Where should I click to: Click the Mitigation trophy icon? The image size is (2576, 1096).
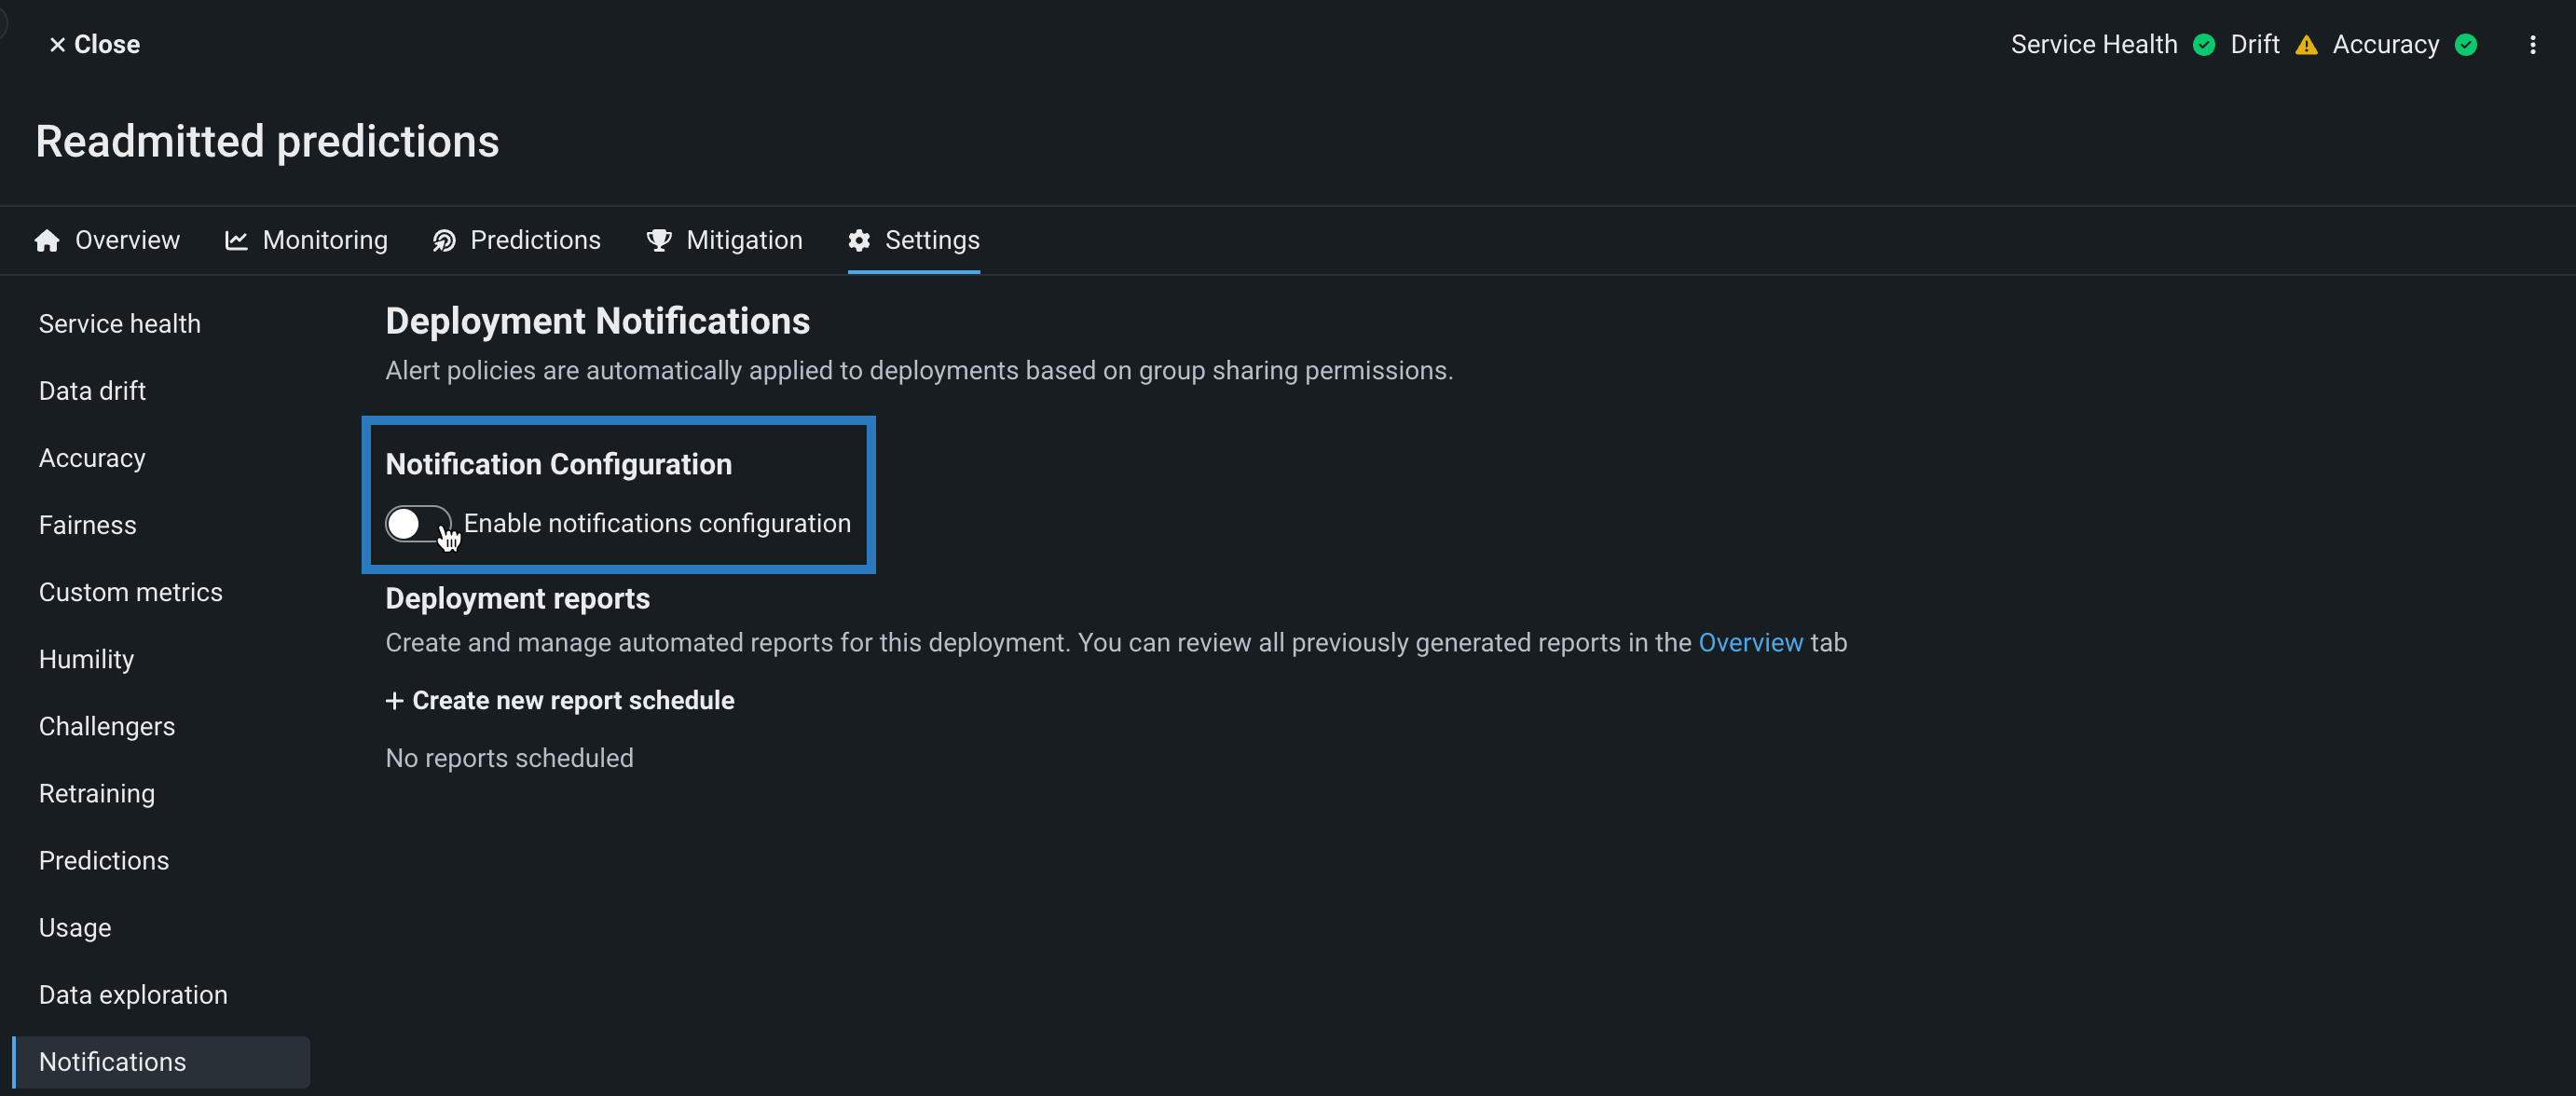pyautogui.click(x=658, y=241)
